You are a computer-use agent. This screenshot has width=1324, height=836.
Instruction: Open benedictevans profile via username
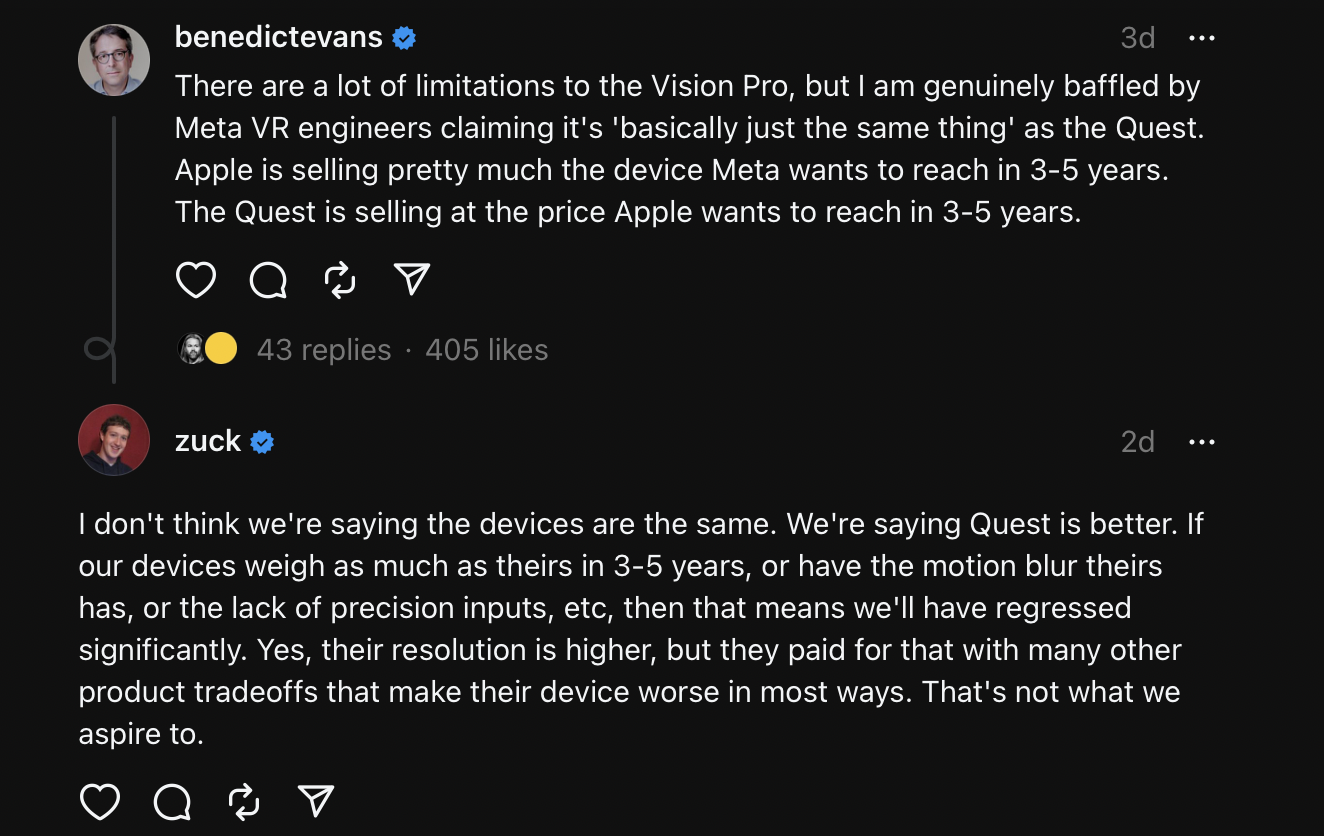(x=278, y=37)
